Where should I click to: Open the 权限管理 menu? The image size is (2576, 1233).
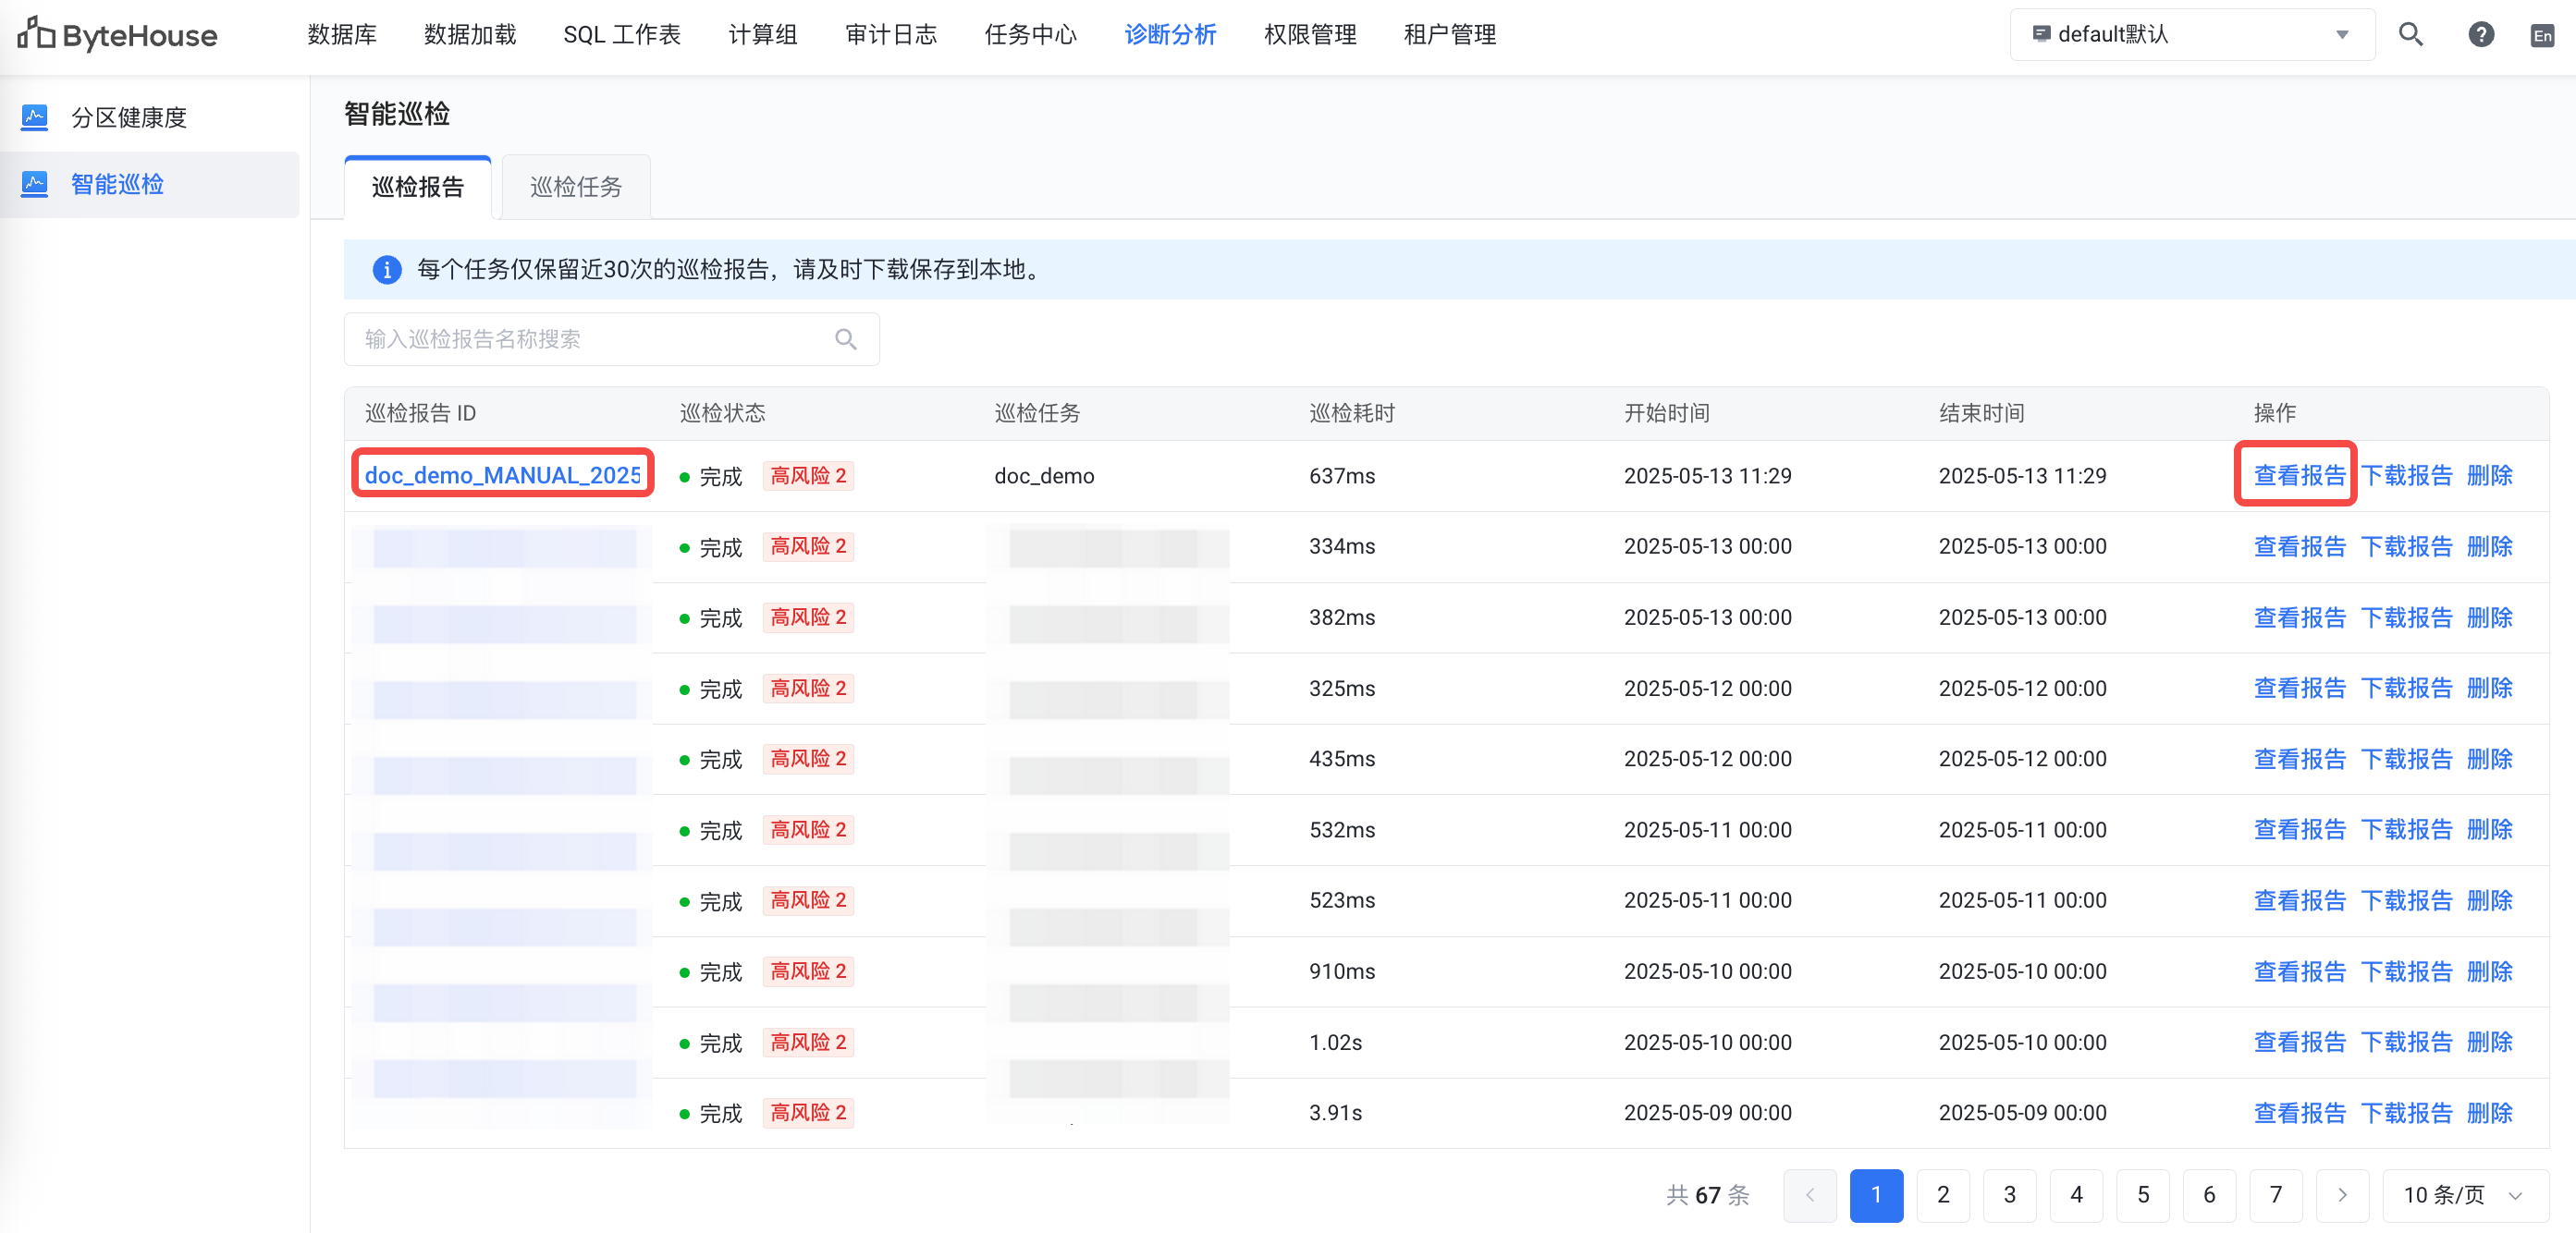1310,35
